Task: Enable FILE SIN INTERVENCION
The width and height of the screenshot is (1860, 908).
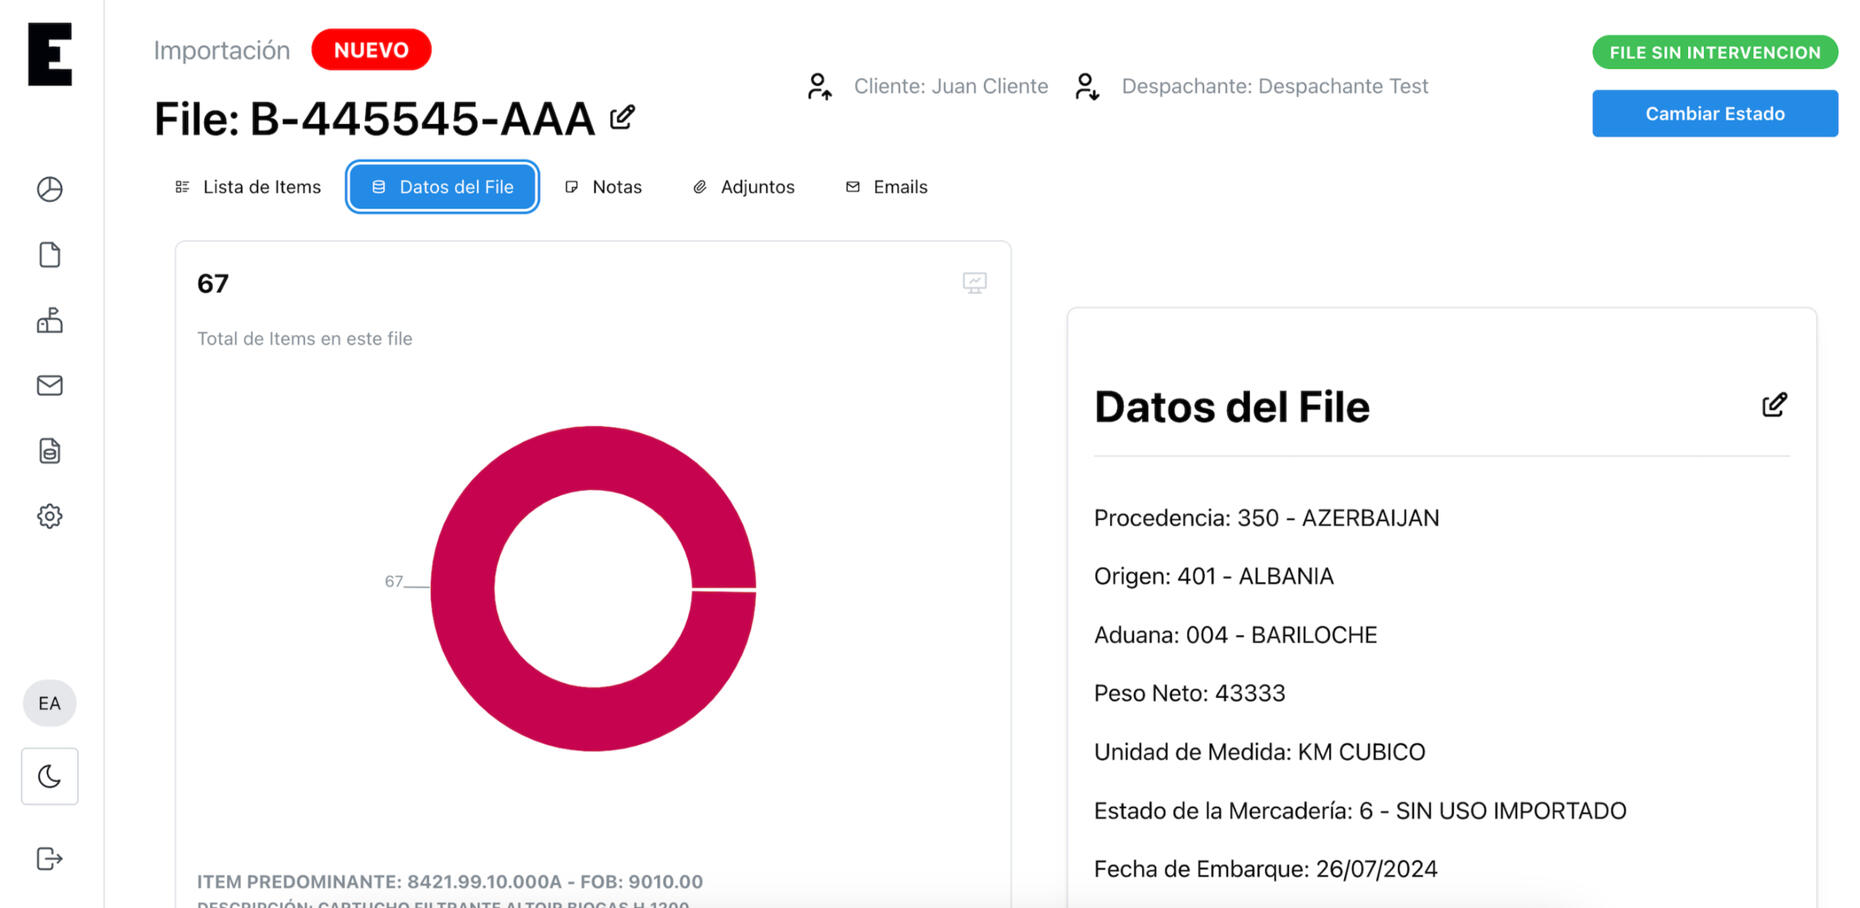Action: coord(1714,52)
